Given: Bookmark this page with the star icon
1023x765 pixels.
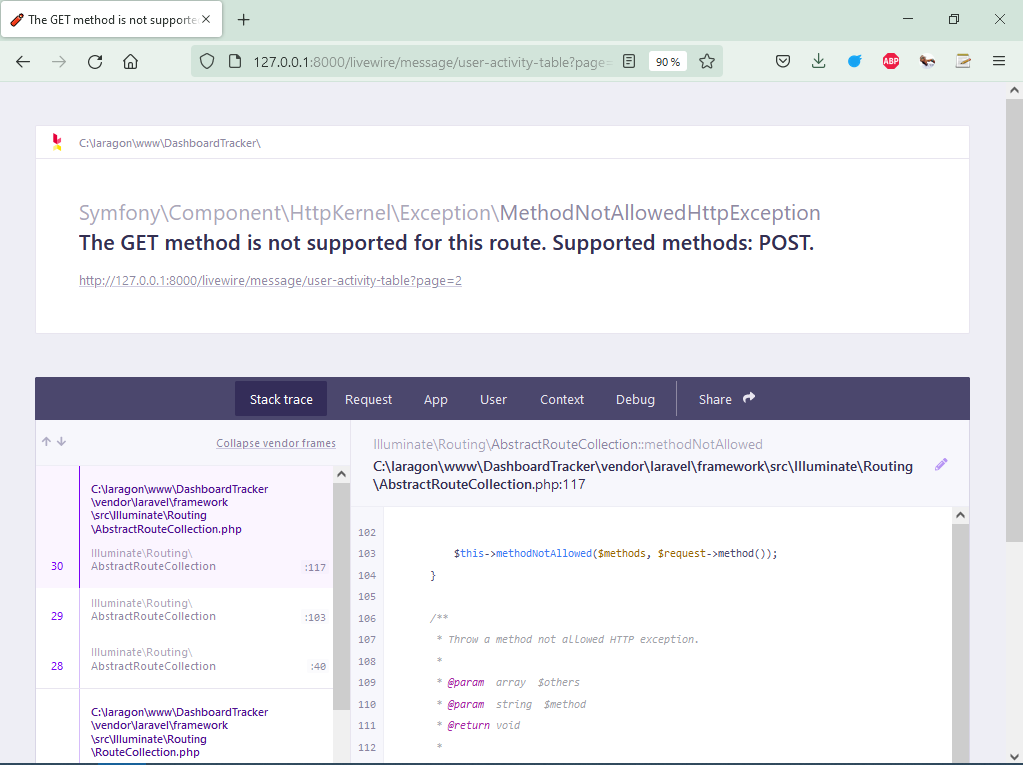Looking at the screenshot, I should 707,62.
